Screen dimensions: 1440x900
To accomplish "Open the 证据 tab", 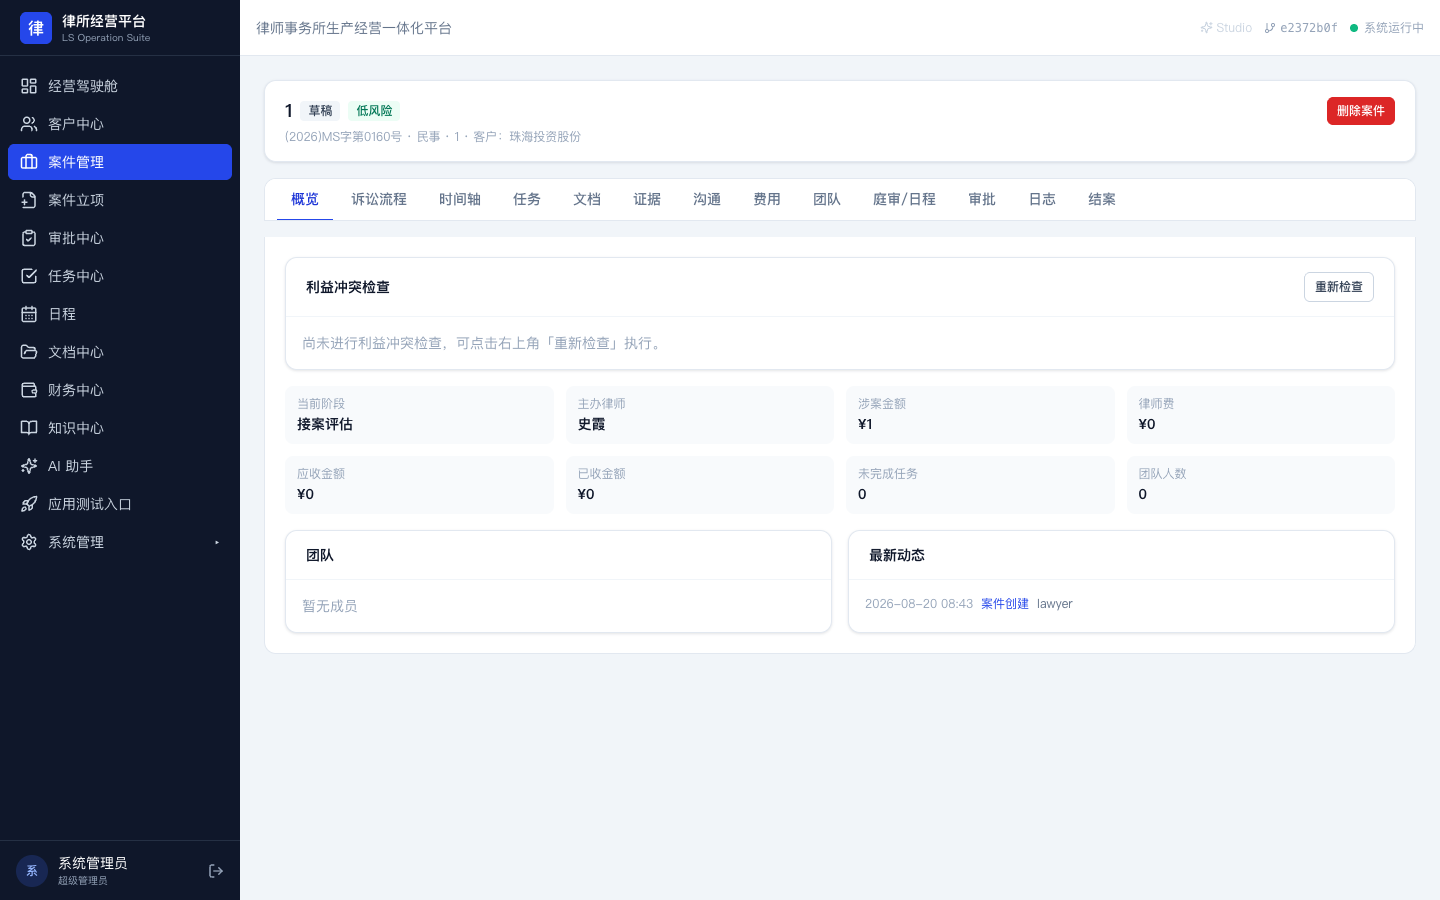I will 647,200.
